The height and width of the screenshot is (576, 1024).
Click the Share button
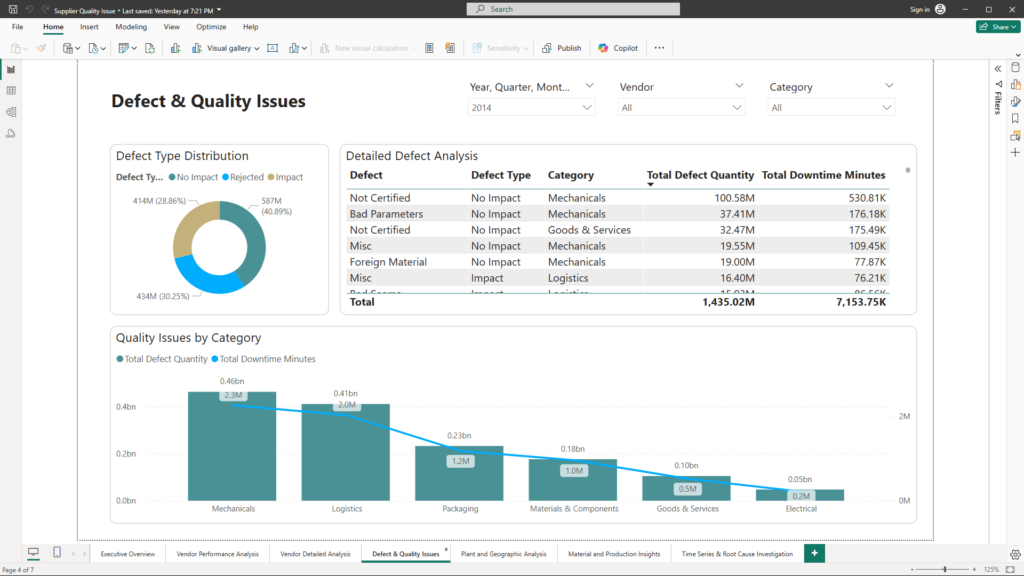[997, 27]
